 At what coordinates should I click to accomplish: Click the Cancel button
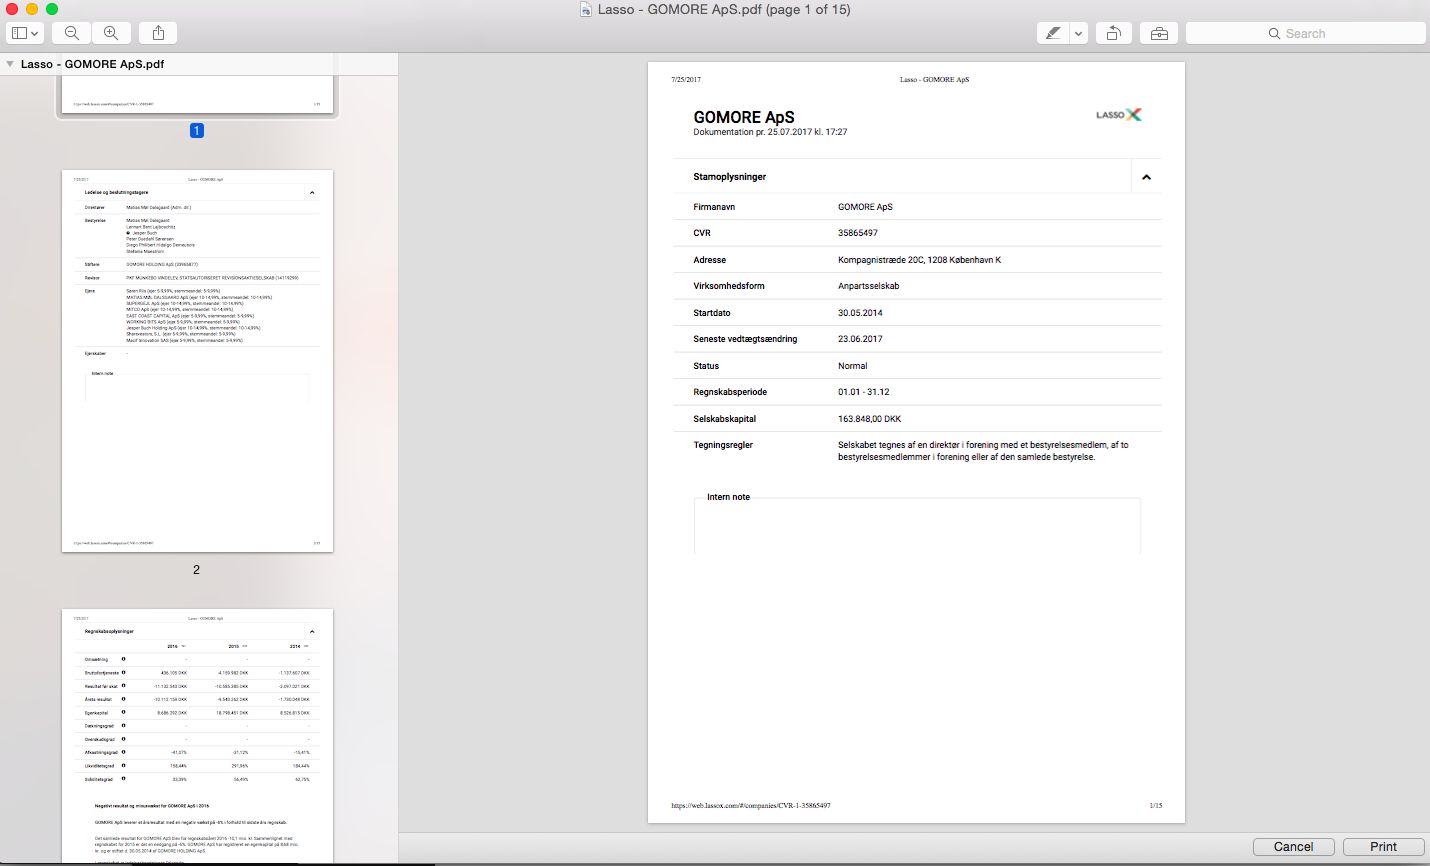click(1293, 846)
